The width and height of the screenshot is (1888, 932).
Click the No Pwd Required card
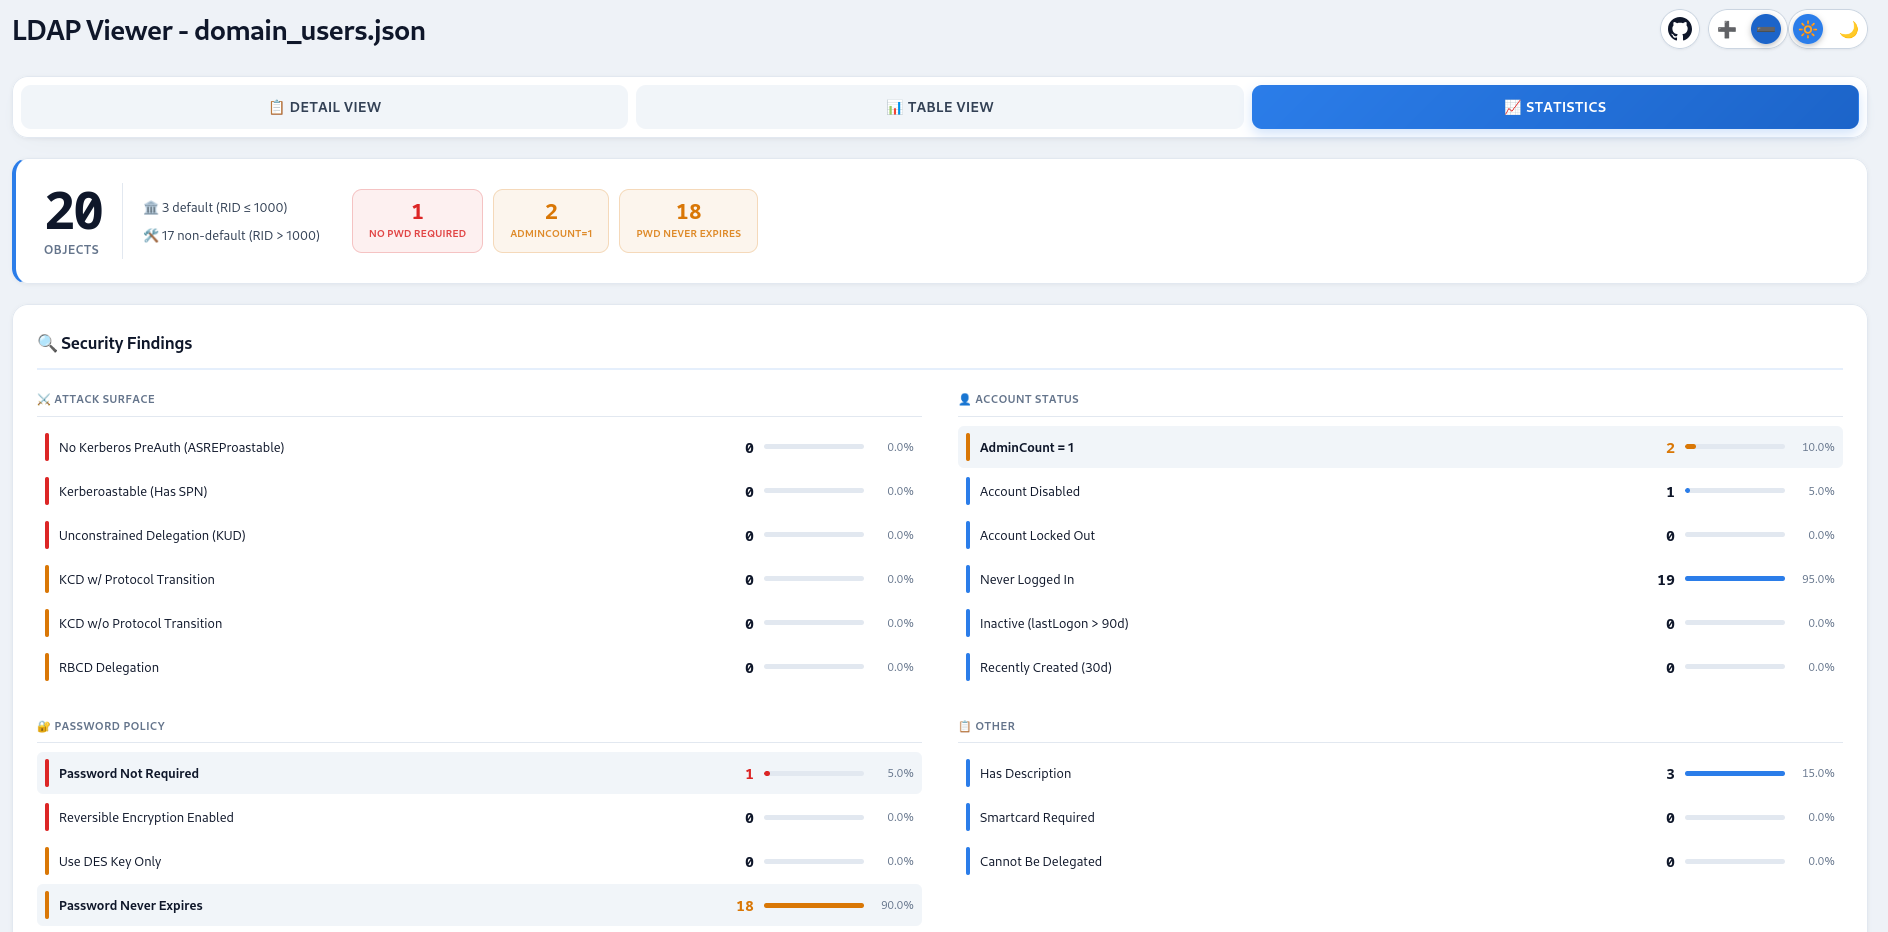(x=417, y=221)
